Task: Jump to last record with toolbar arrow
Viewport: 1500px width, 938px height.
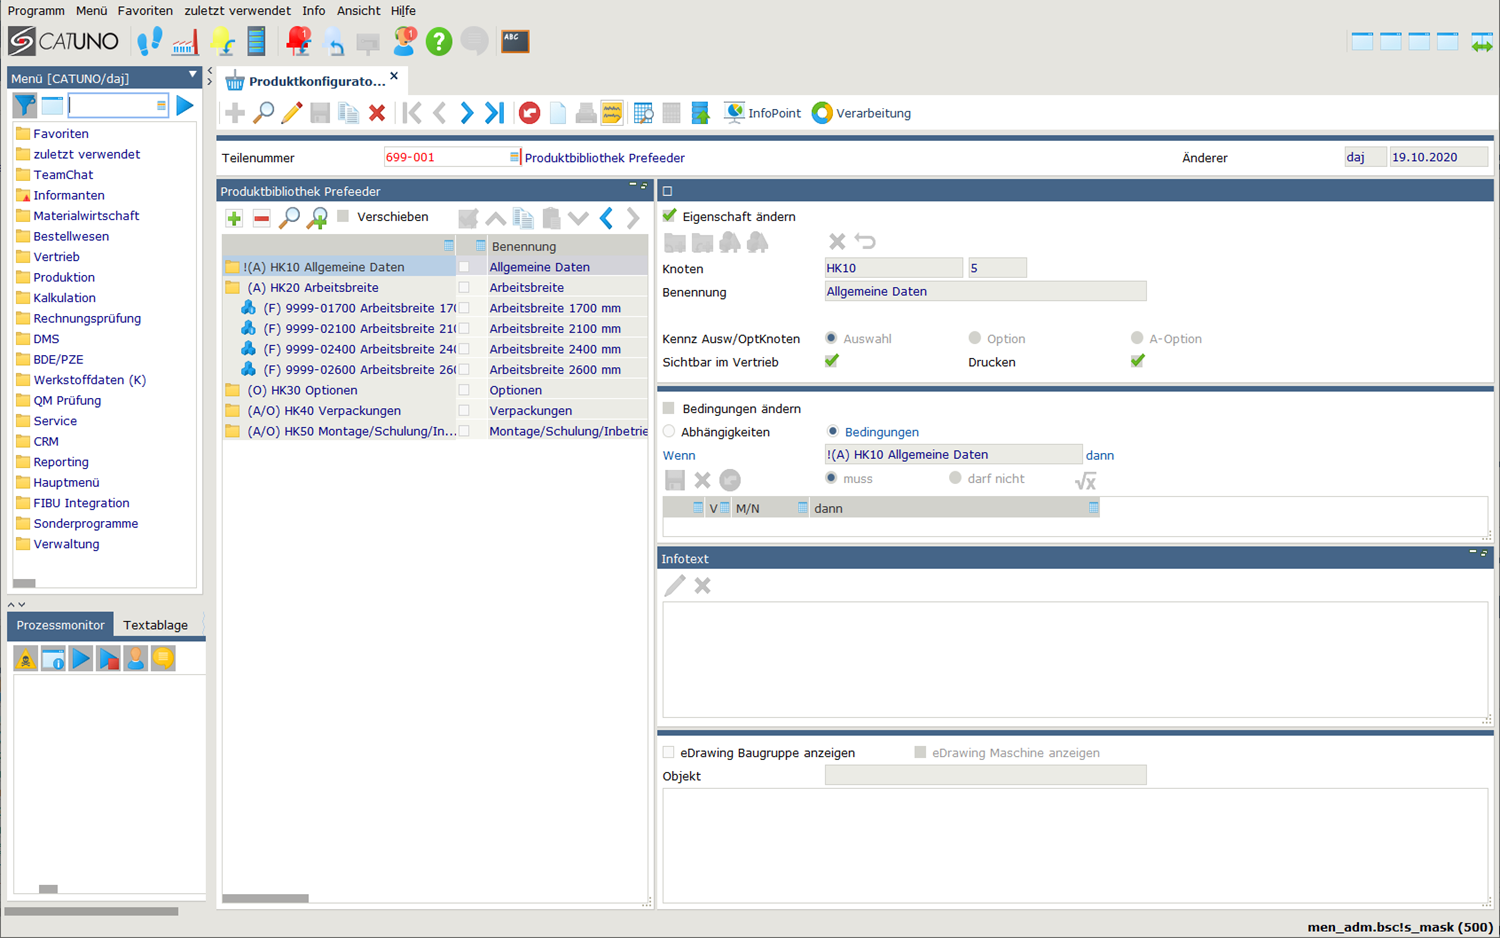Action: click(x=494, y=113)
